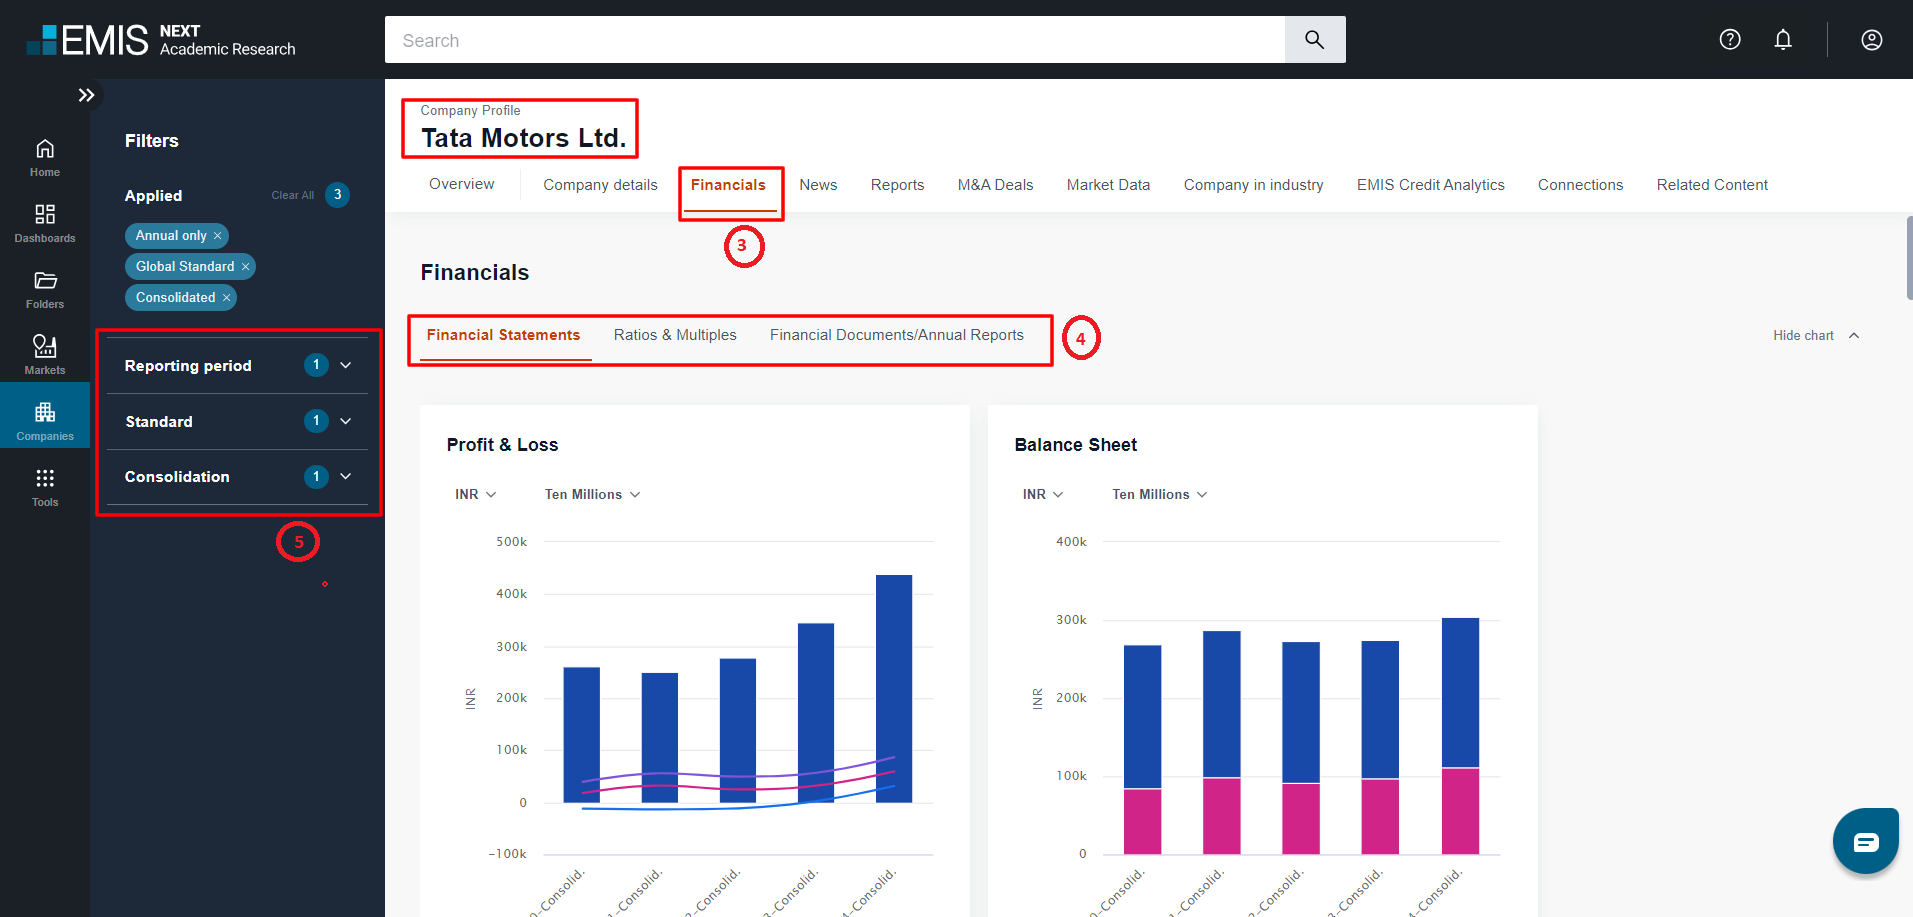This screenshot has width=1913, height=917.
Task: Open Markets from the left sidebar
Action: (45, 356)
